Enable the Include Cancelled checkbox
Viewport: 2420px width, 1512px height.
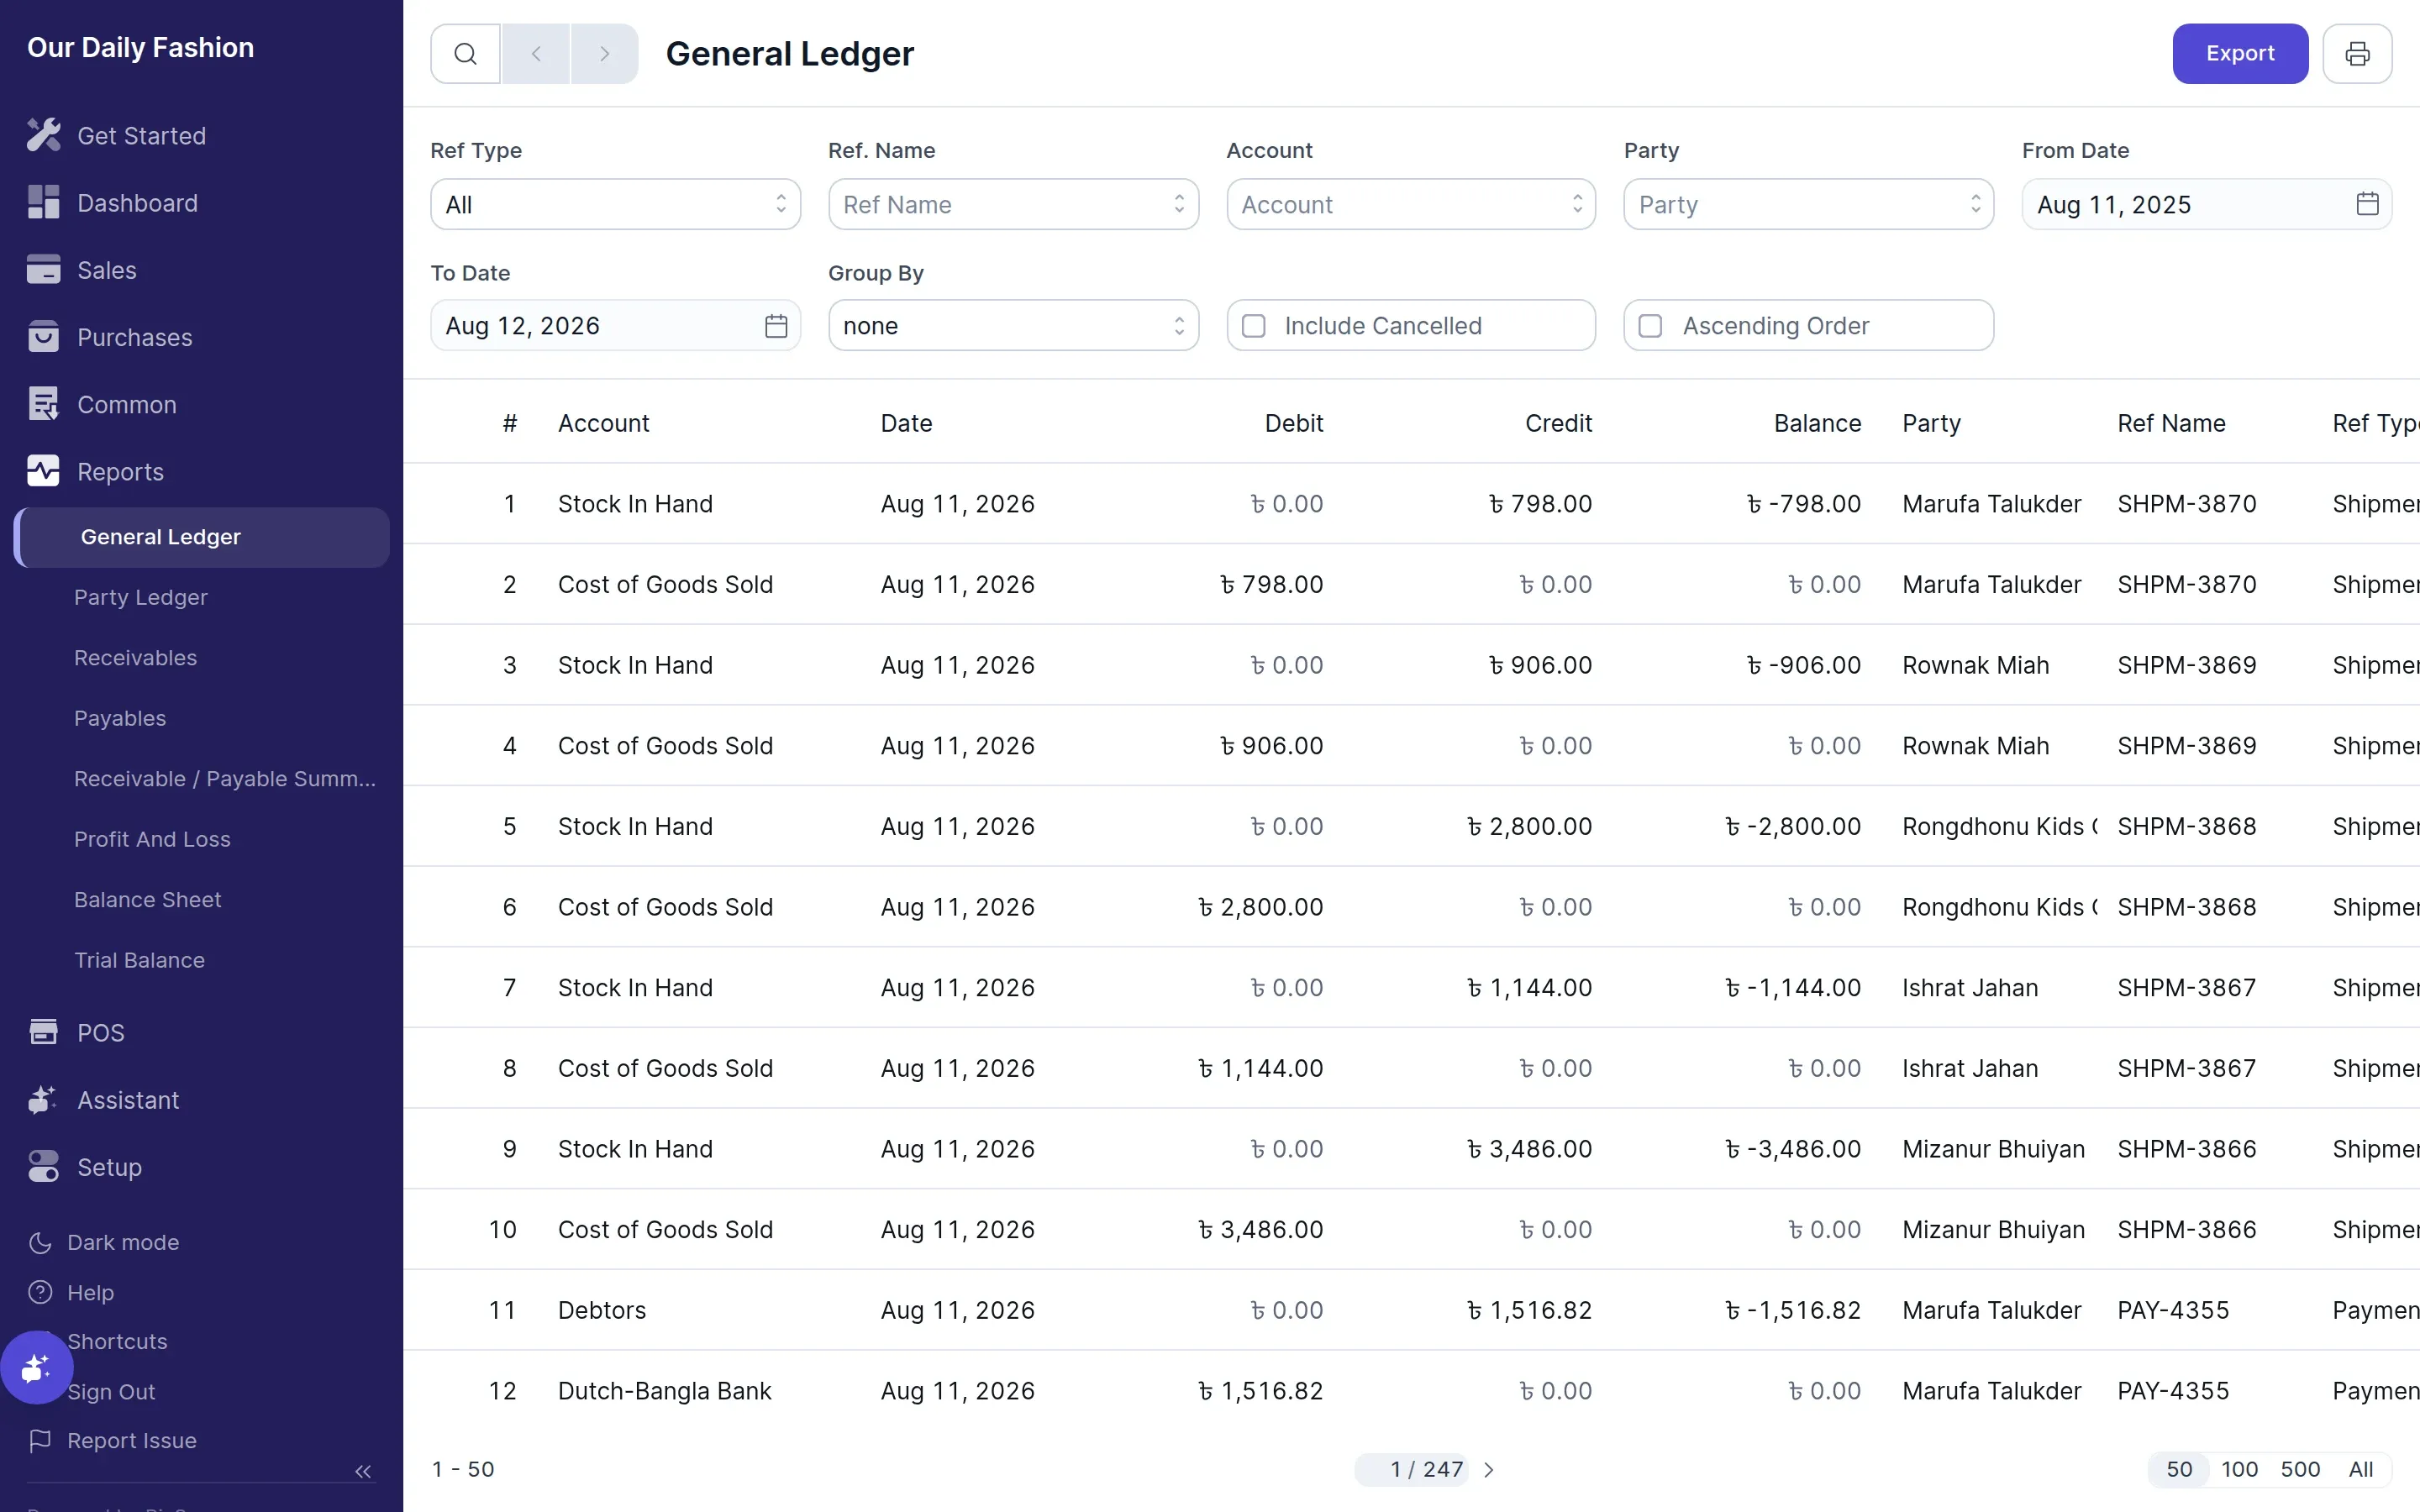(x=1253, y=326)
